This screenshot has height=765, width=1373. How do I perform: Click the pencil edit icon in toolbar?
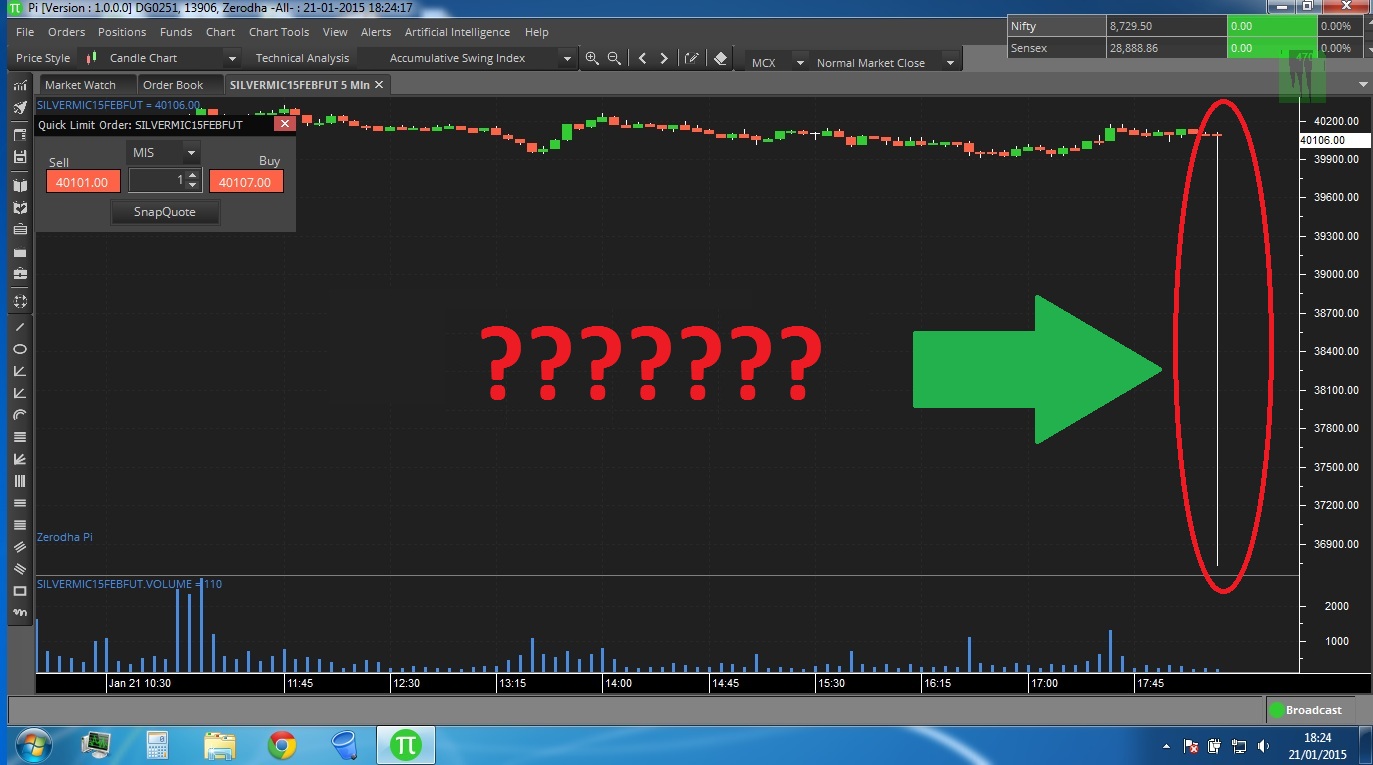coord(692,58)
